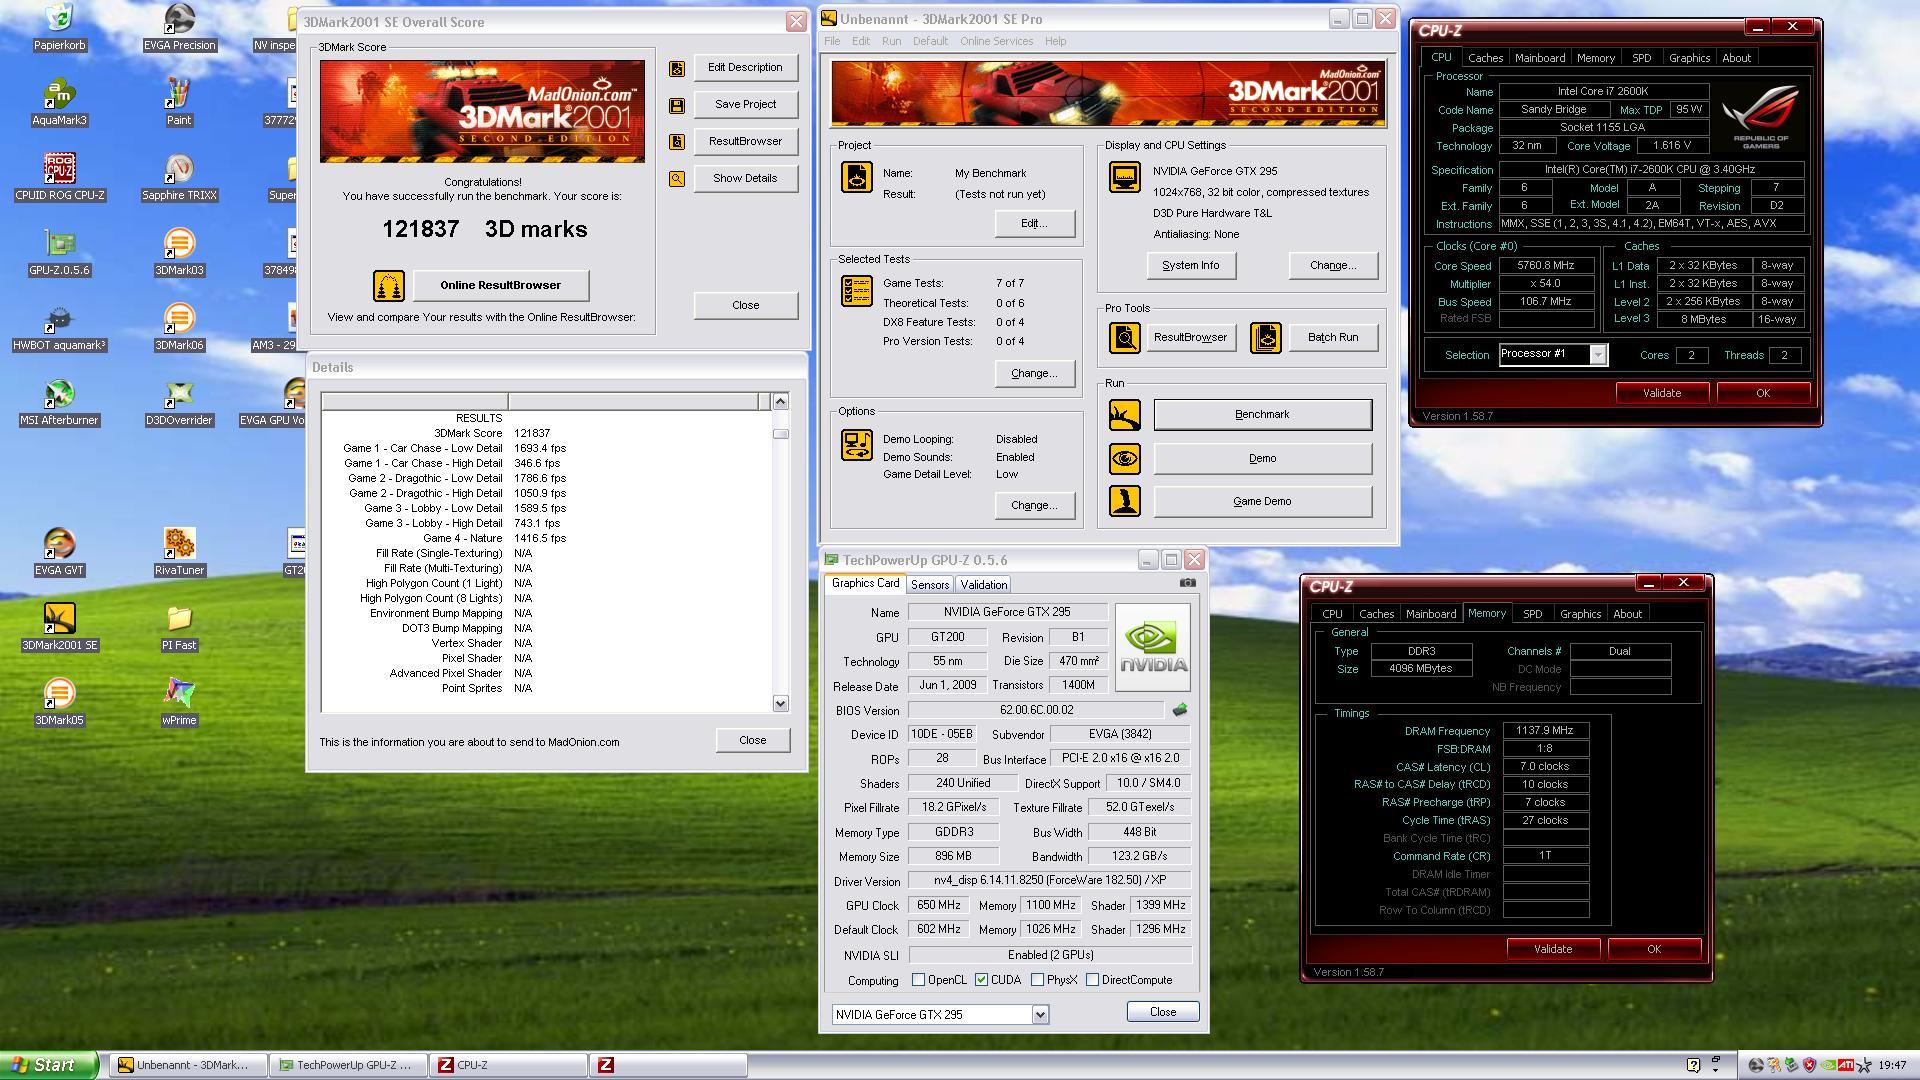Screen dimensions: 1920x1080
Task: Toggle the PhysX checkbox in GPU-Z
Action: click(x=1037, y=980)
